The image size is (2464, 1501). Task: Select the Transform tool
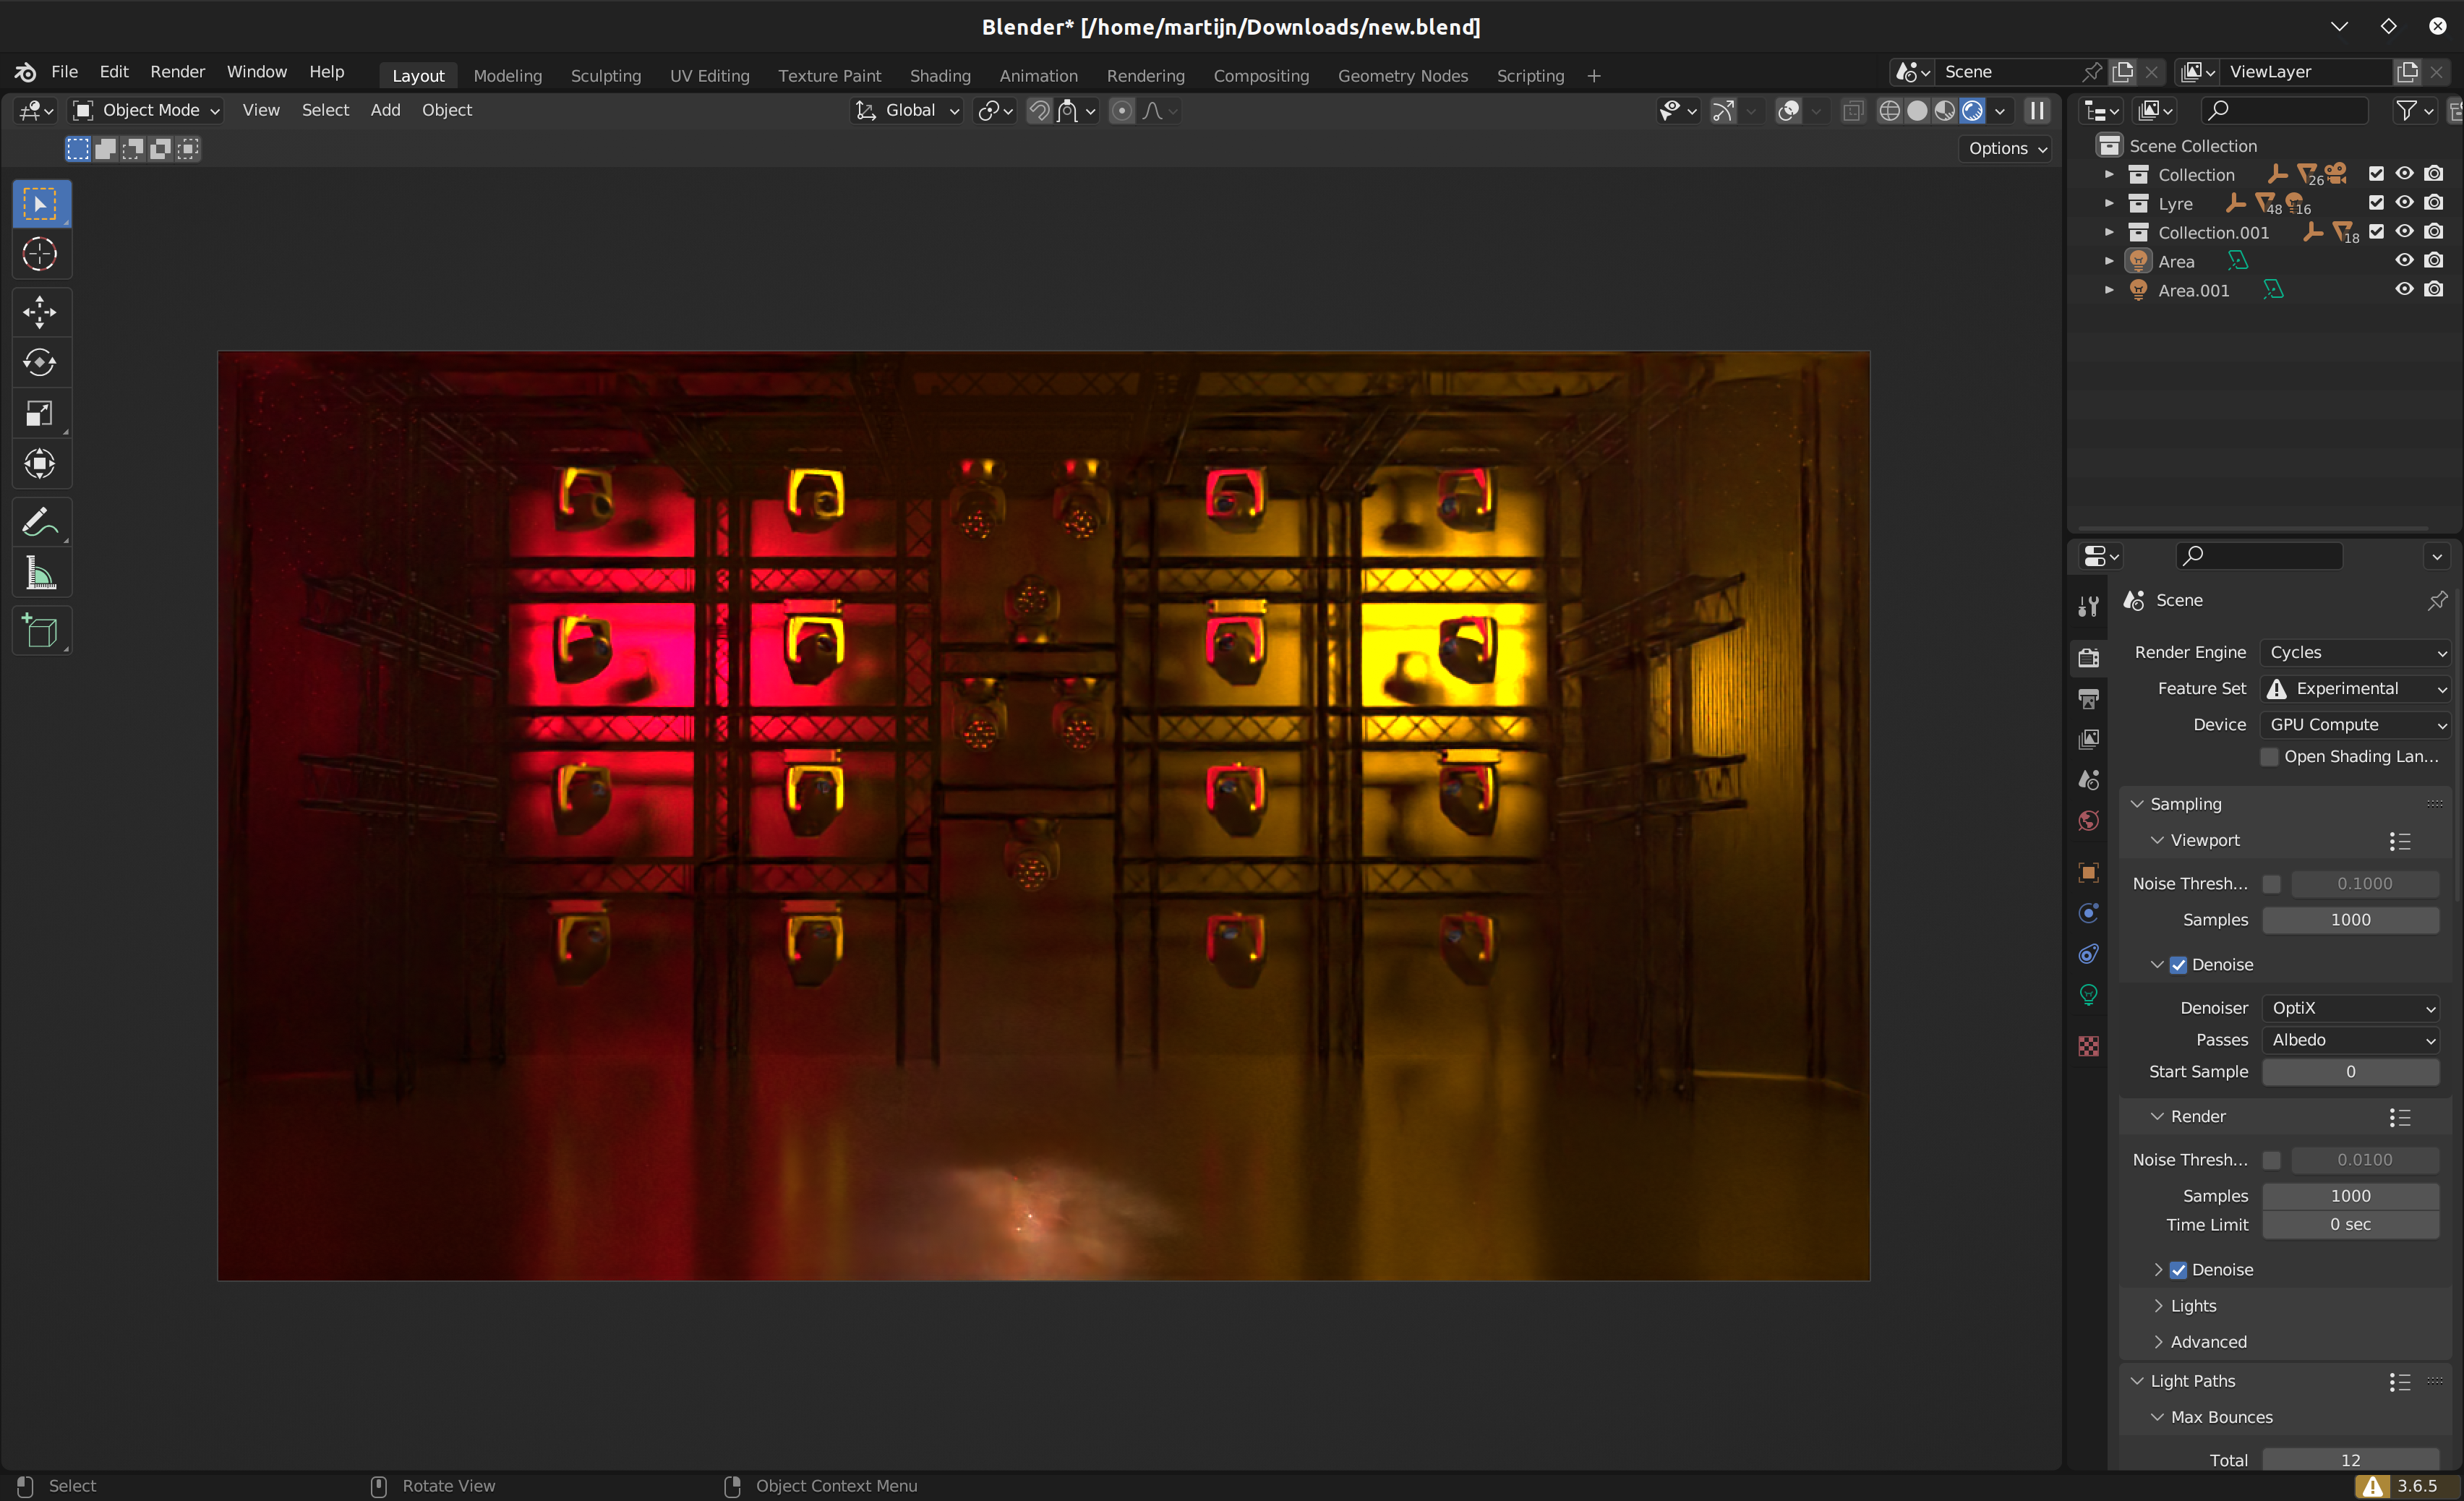coord(40,463)
